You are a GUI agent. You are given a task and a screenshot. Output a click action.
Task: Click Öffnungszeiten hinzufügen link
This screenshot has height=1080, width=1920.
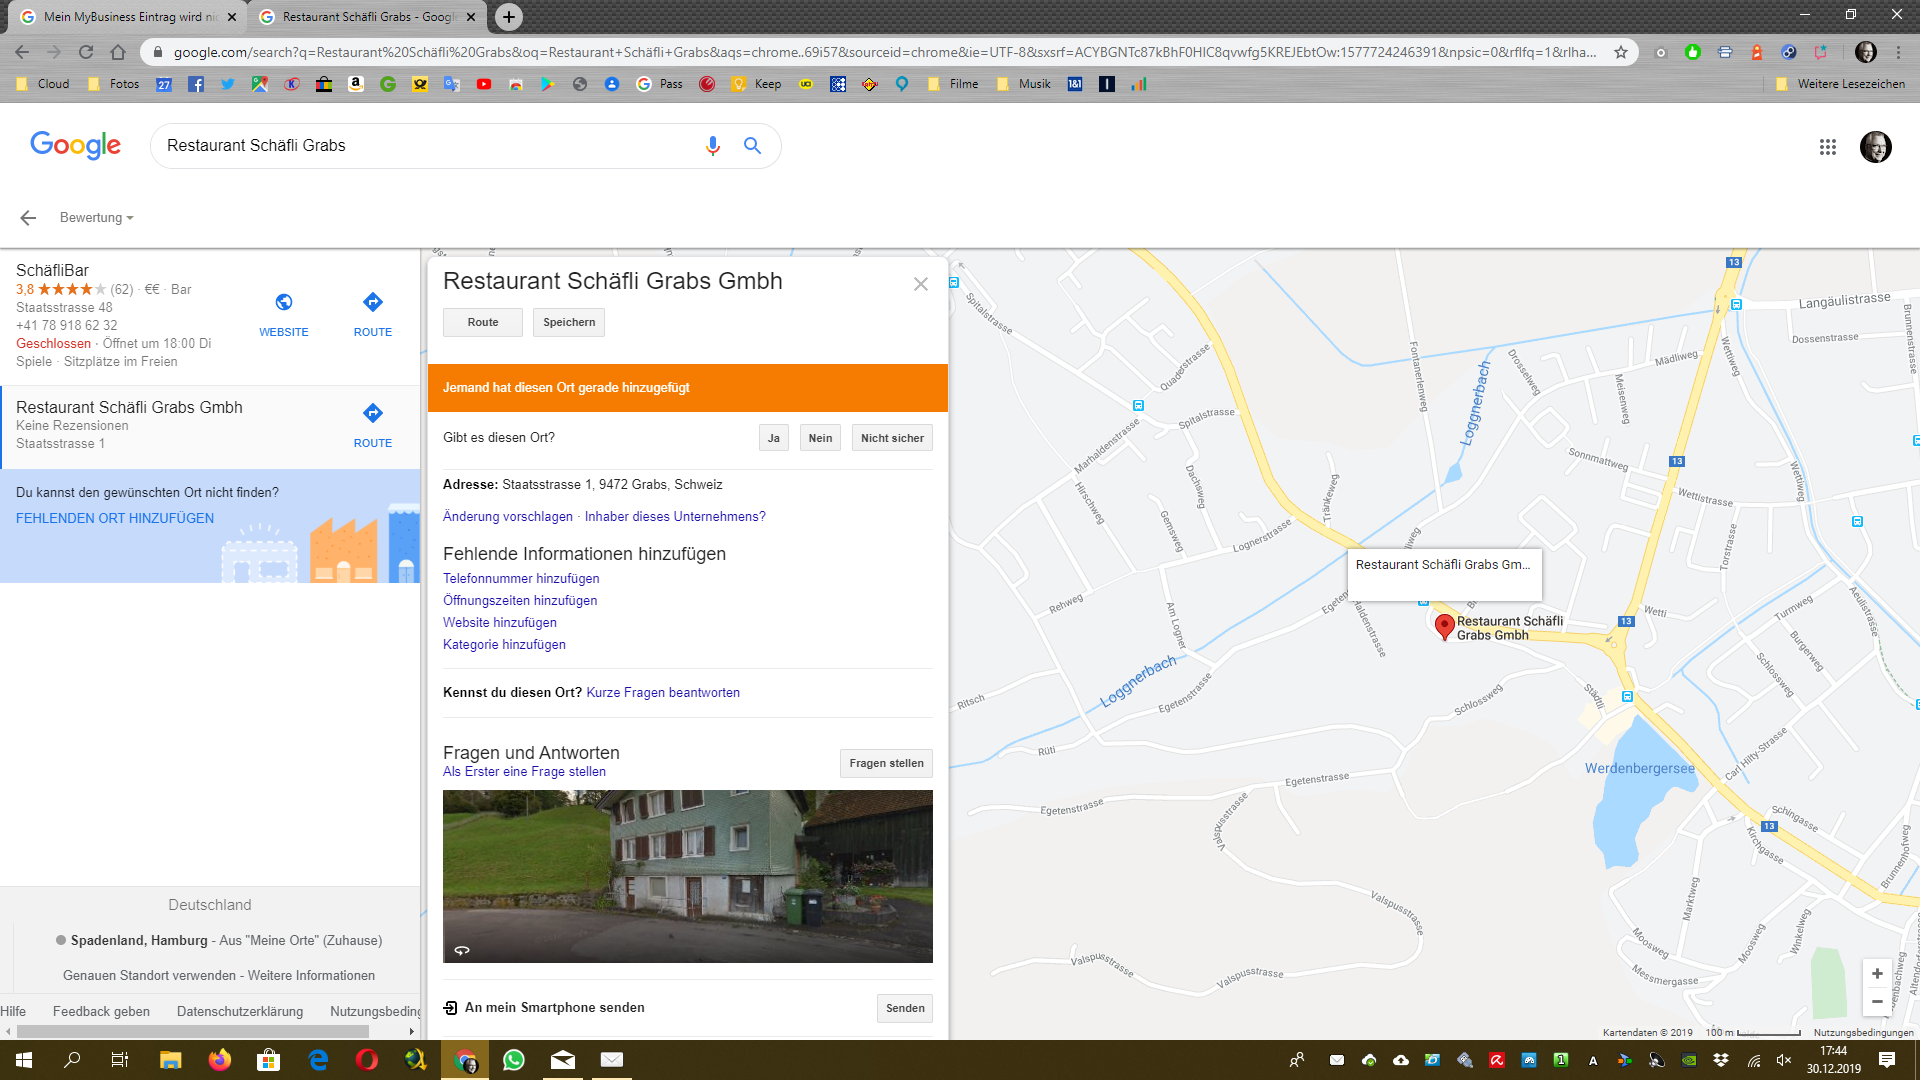click(520, 601)
